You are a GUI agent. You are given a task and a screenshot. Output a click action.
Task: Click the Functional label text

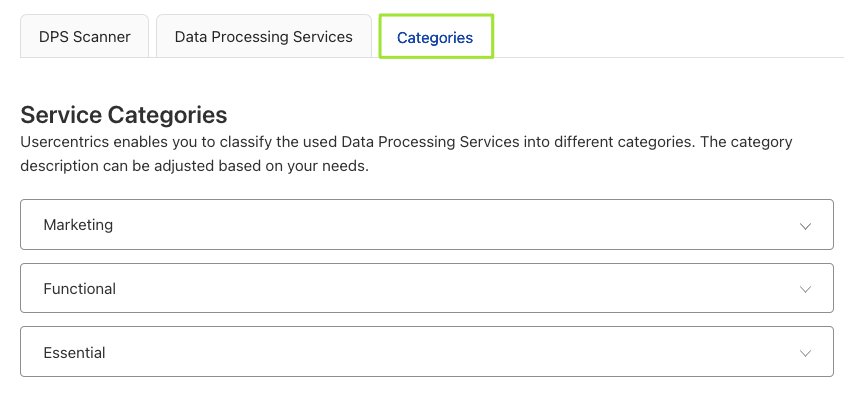point(80,289)
